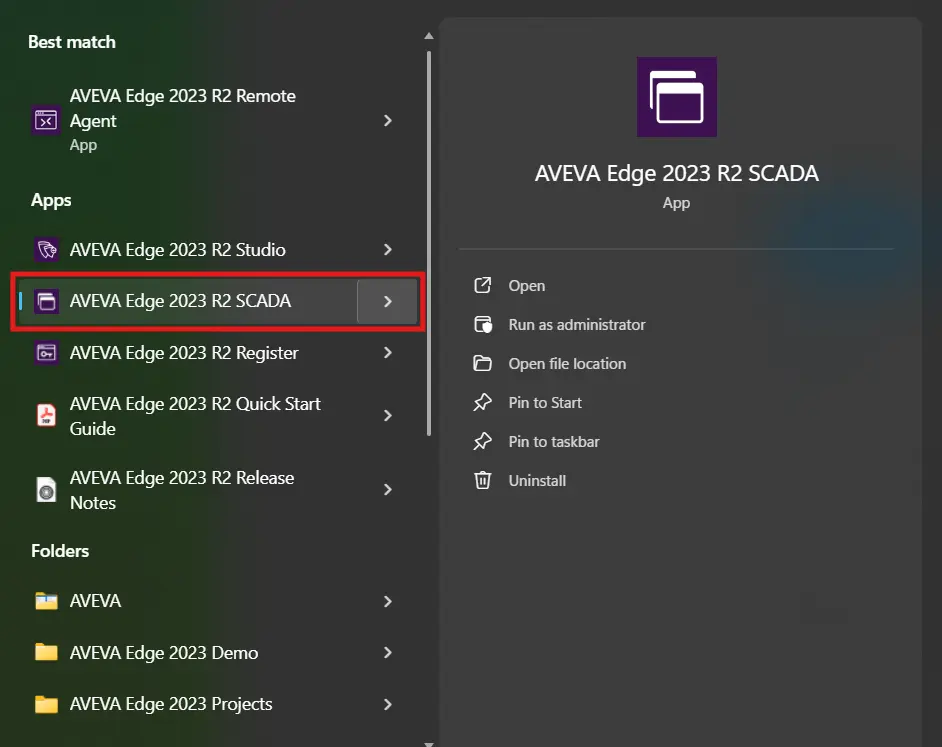Click the Quick Start Guide PDF icon
The height and width of the screenshot is (747, 942).
pyautogui.click(x=46, y=416)
